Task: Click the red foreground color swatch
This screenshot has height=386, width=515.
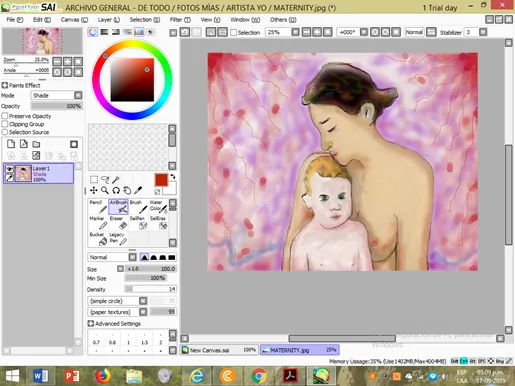Action: [x=161, y=180]
